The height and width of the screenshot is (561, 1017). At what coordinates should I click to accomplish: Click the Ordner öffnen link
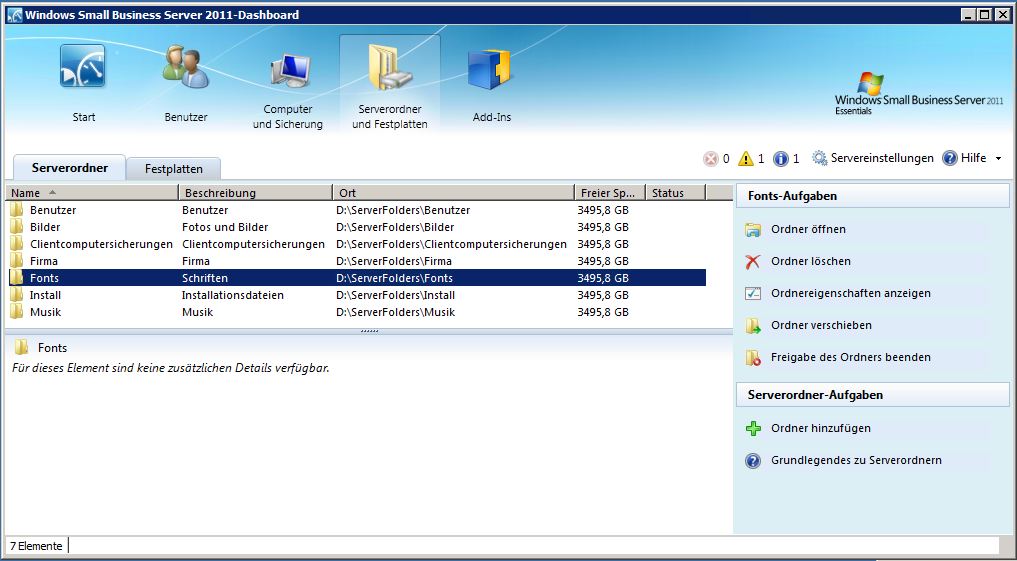click(808, 230)
